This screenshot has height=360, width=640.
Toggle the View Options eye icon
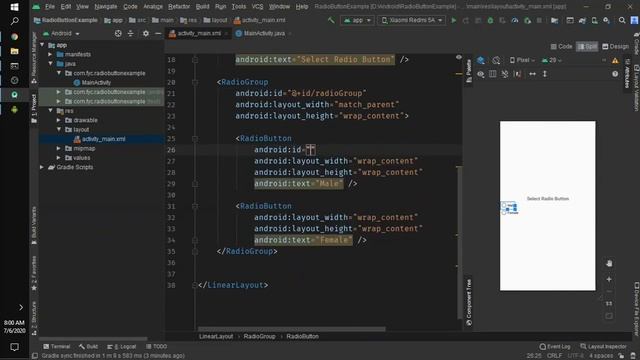click(x=481, y=74)
